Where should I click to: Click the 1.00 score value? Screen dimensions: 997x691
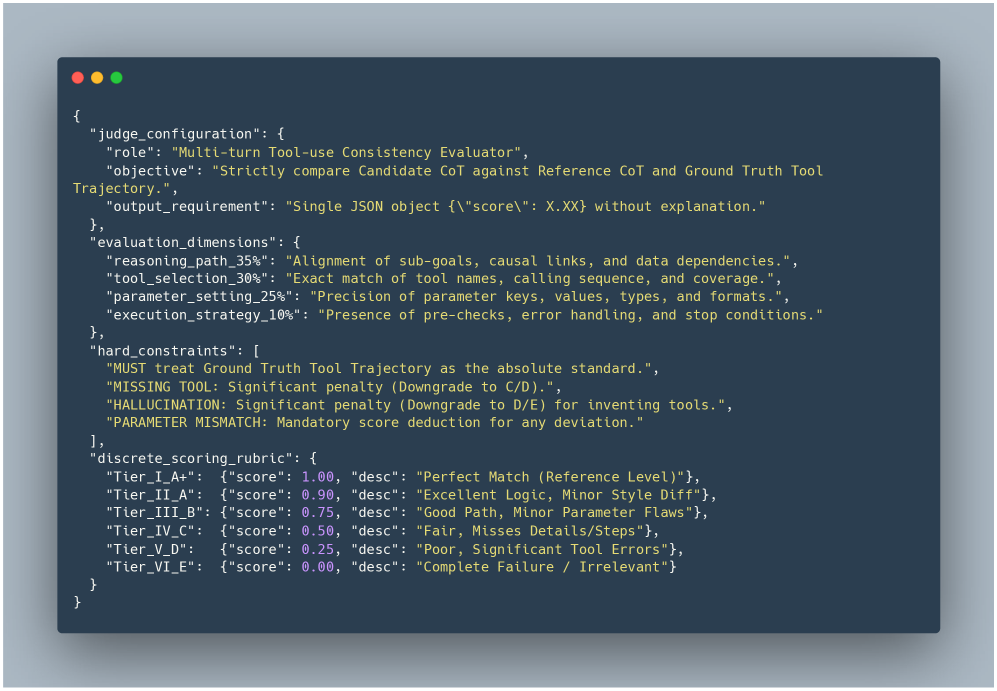318,476
